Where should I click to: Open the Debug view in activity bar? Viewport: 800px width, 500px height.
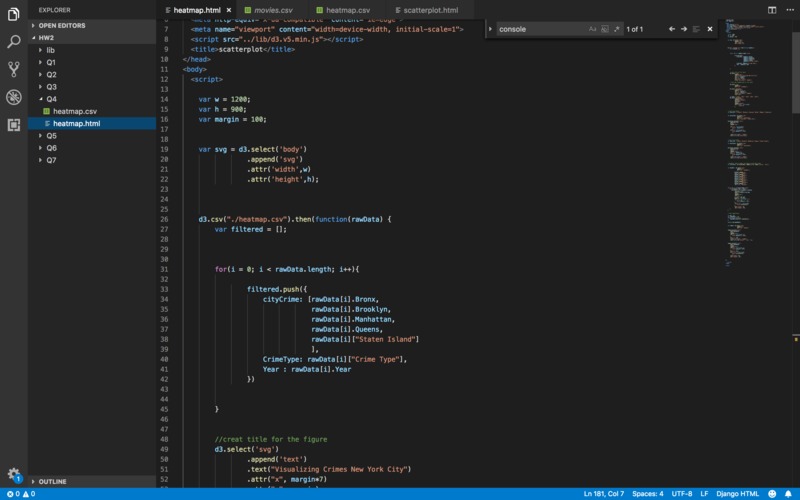tap(14, 97)
